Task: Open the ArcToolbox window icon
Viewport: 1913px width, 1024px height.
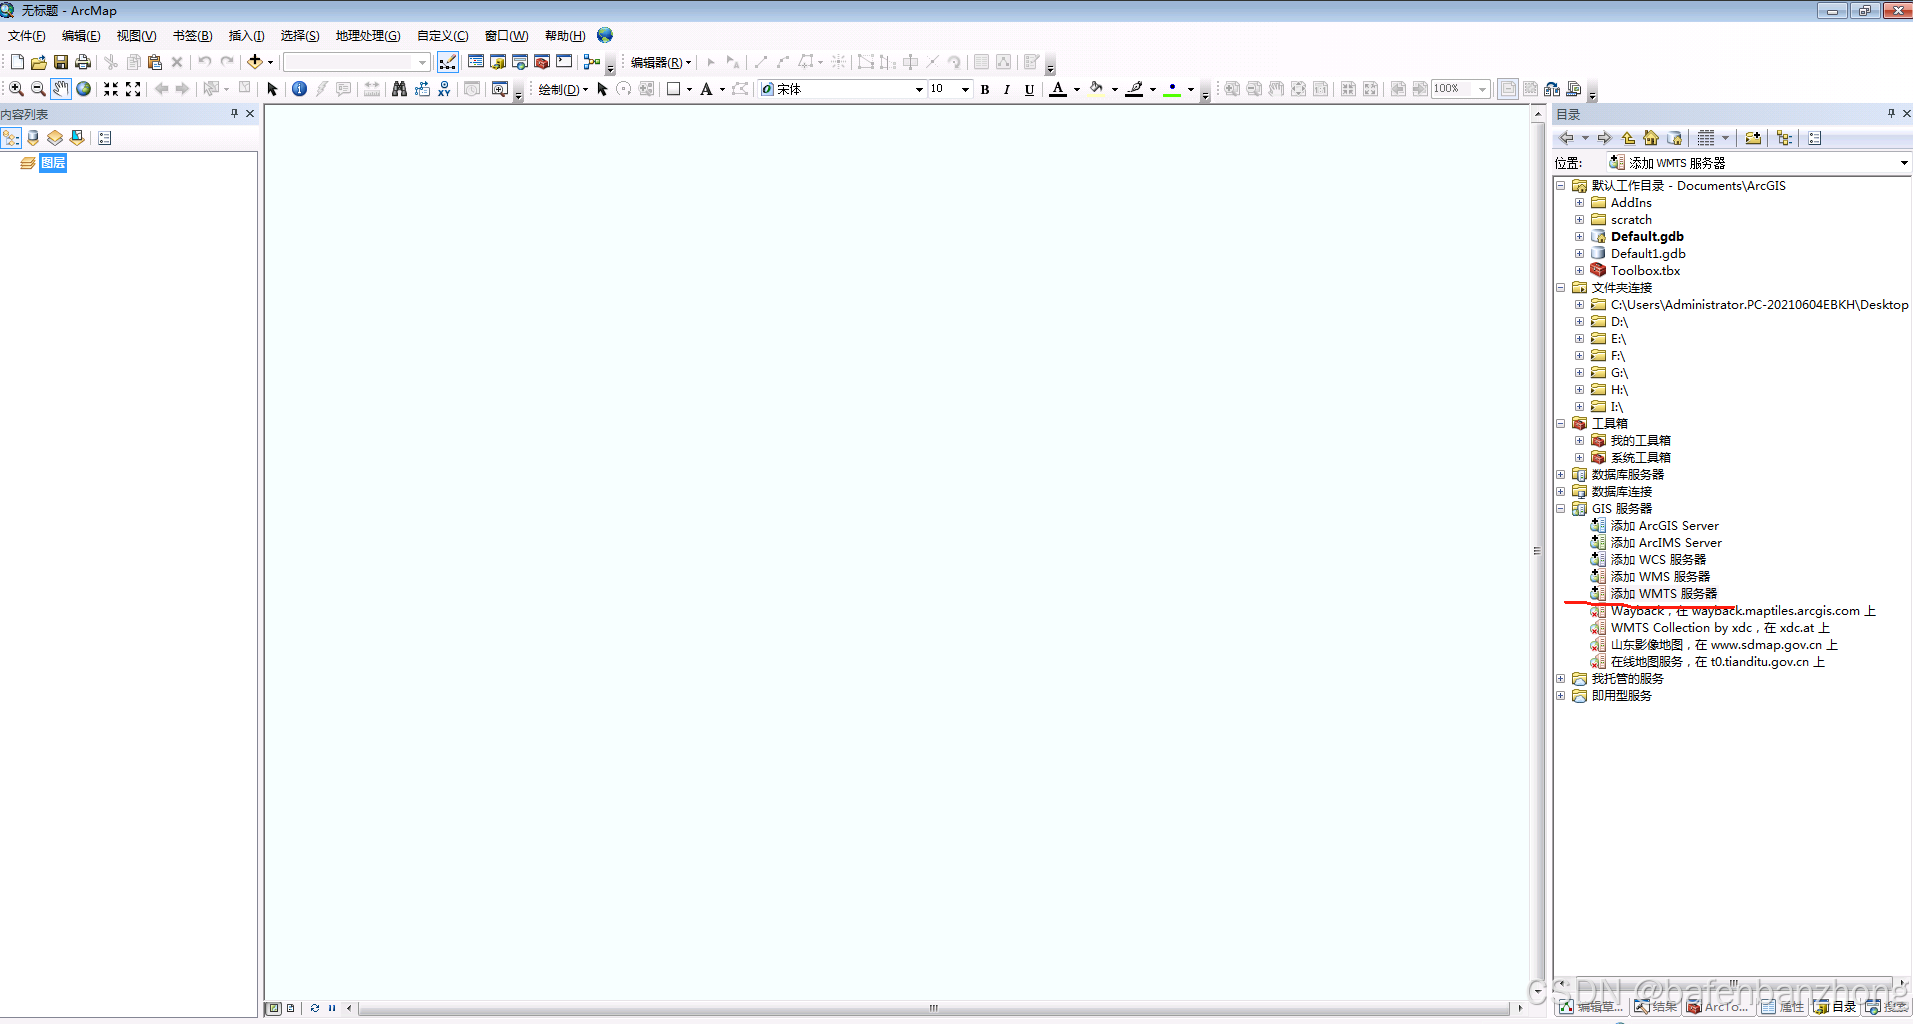Action: [x=542, y=62]
